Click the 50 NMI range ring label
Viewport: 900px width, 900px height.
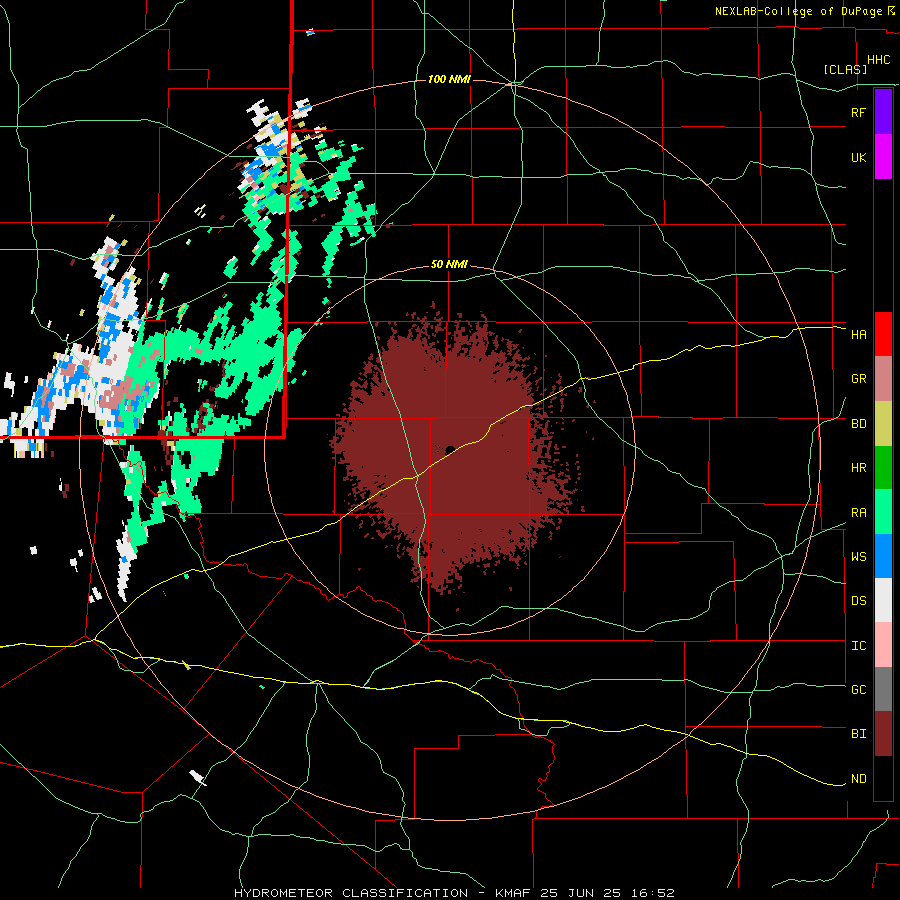tap(449, 265)
